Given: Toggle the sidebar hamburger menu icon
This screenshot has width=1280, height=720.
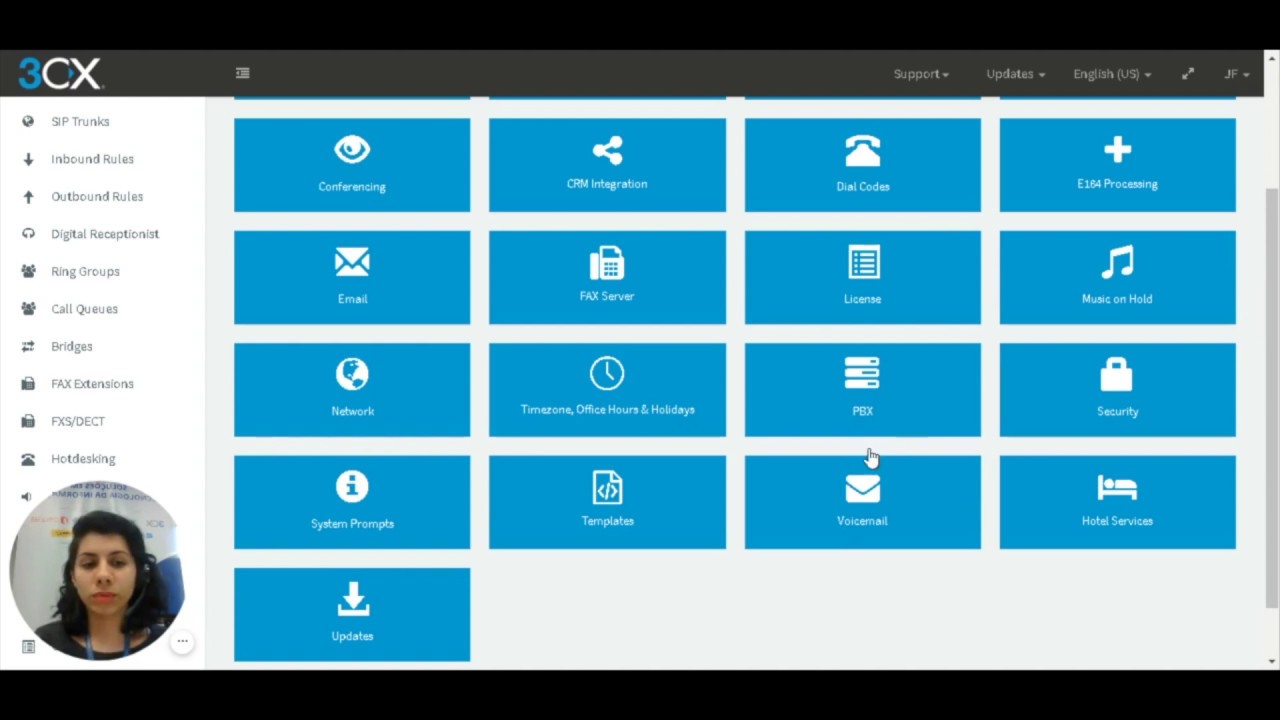Looking at the screenshot, I should point(243,73).
